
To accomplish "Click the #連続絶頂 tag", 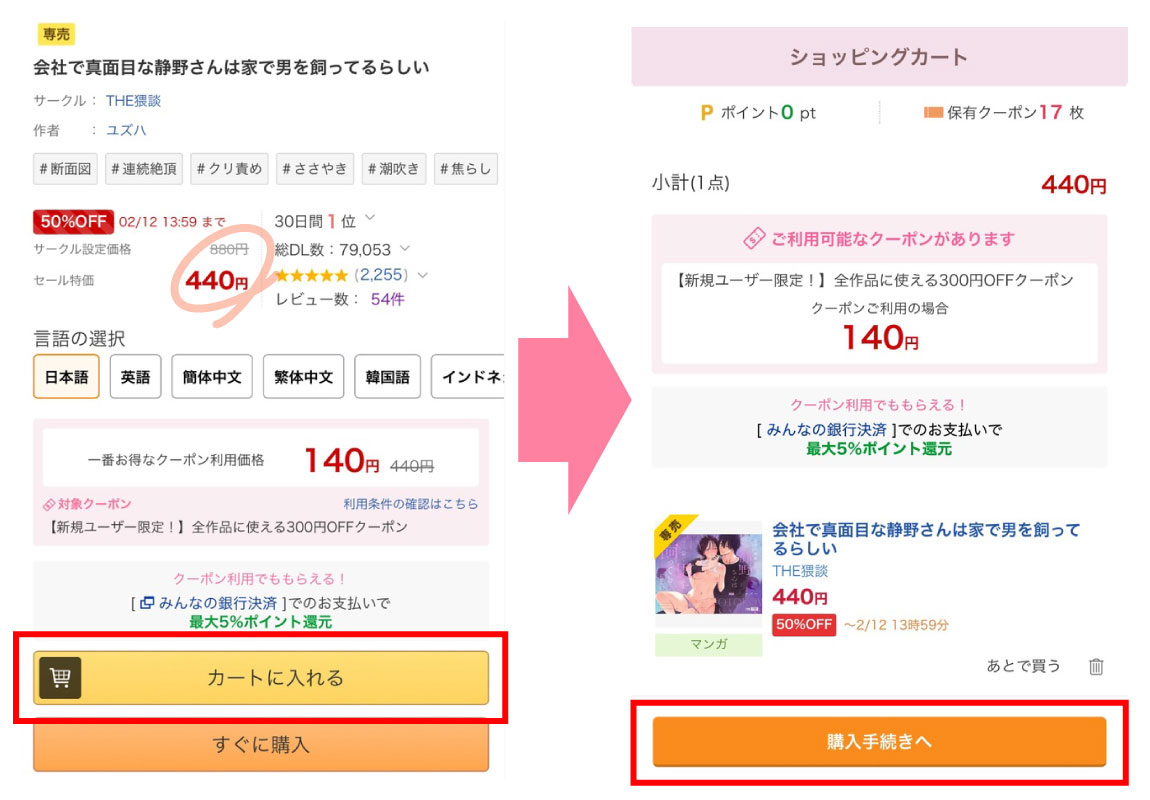I will (144, 169).
